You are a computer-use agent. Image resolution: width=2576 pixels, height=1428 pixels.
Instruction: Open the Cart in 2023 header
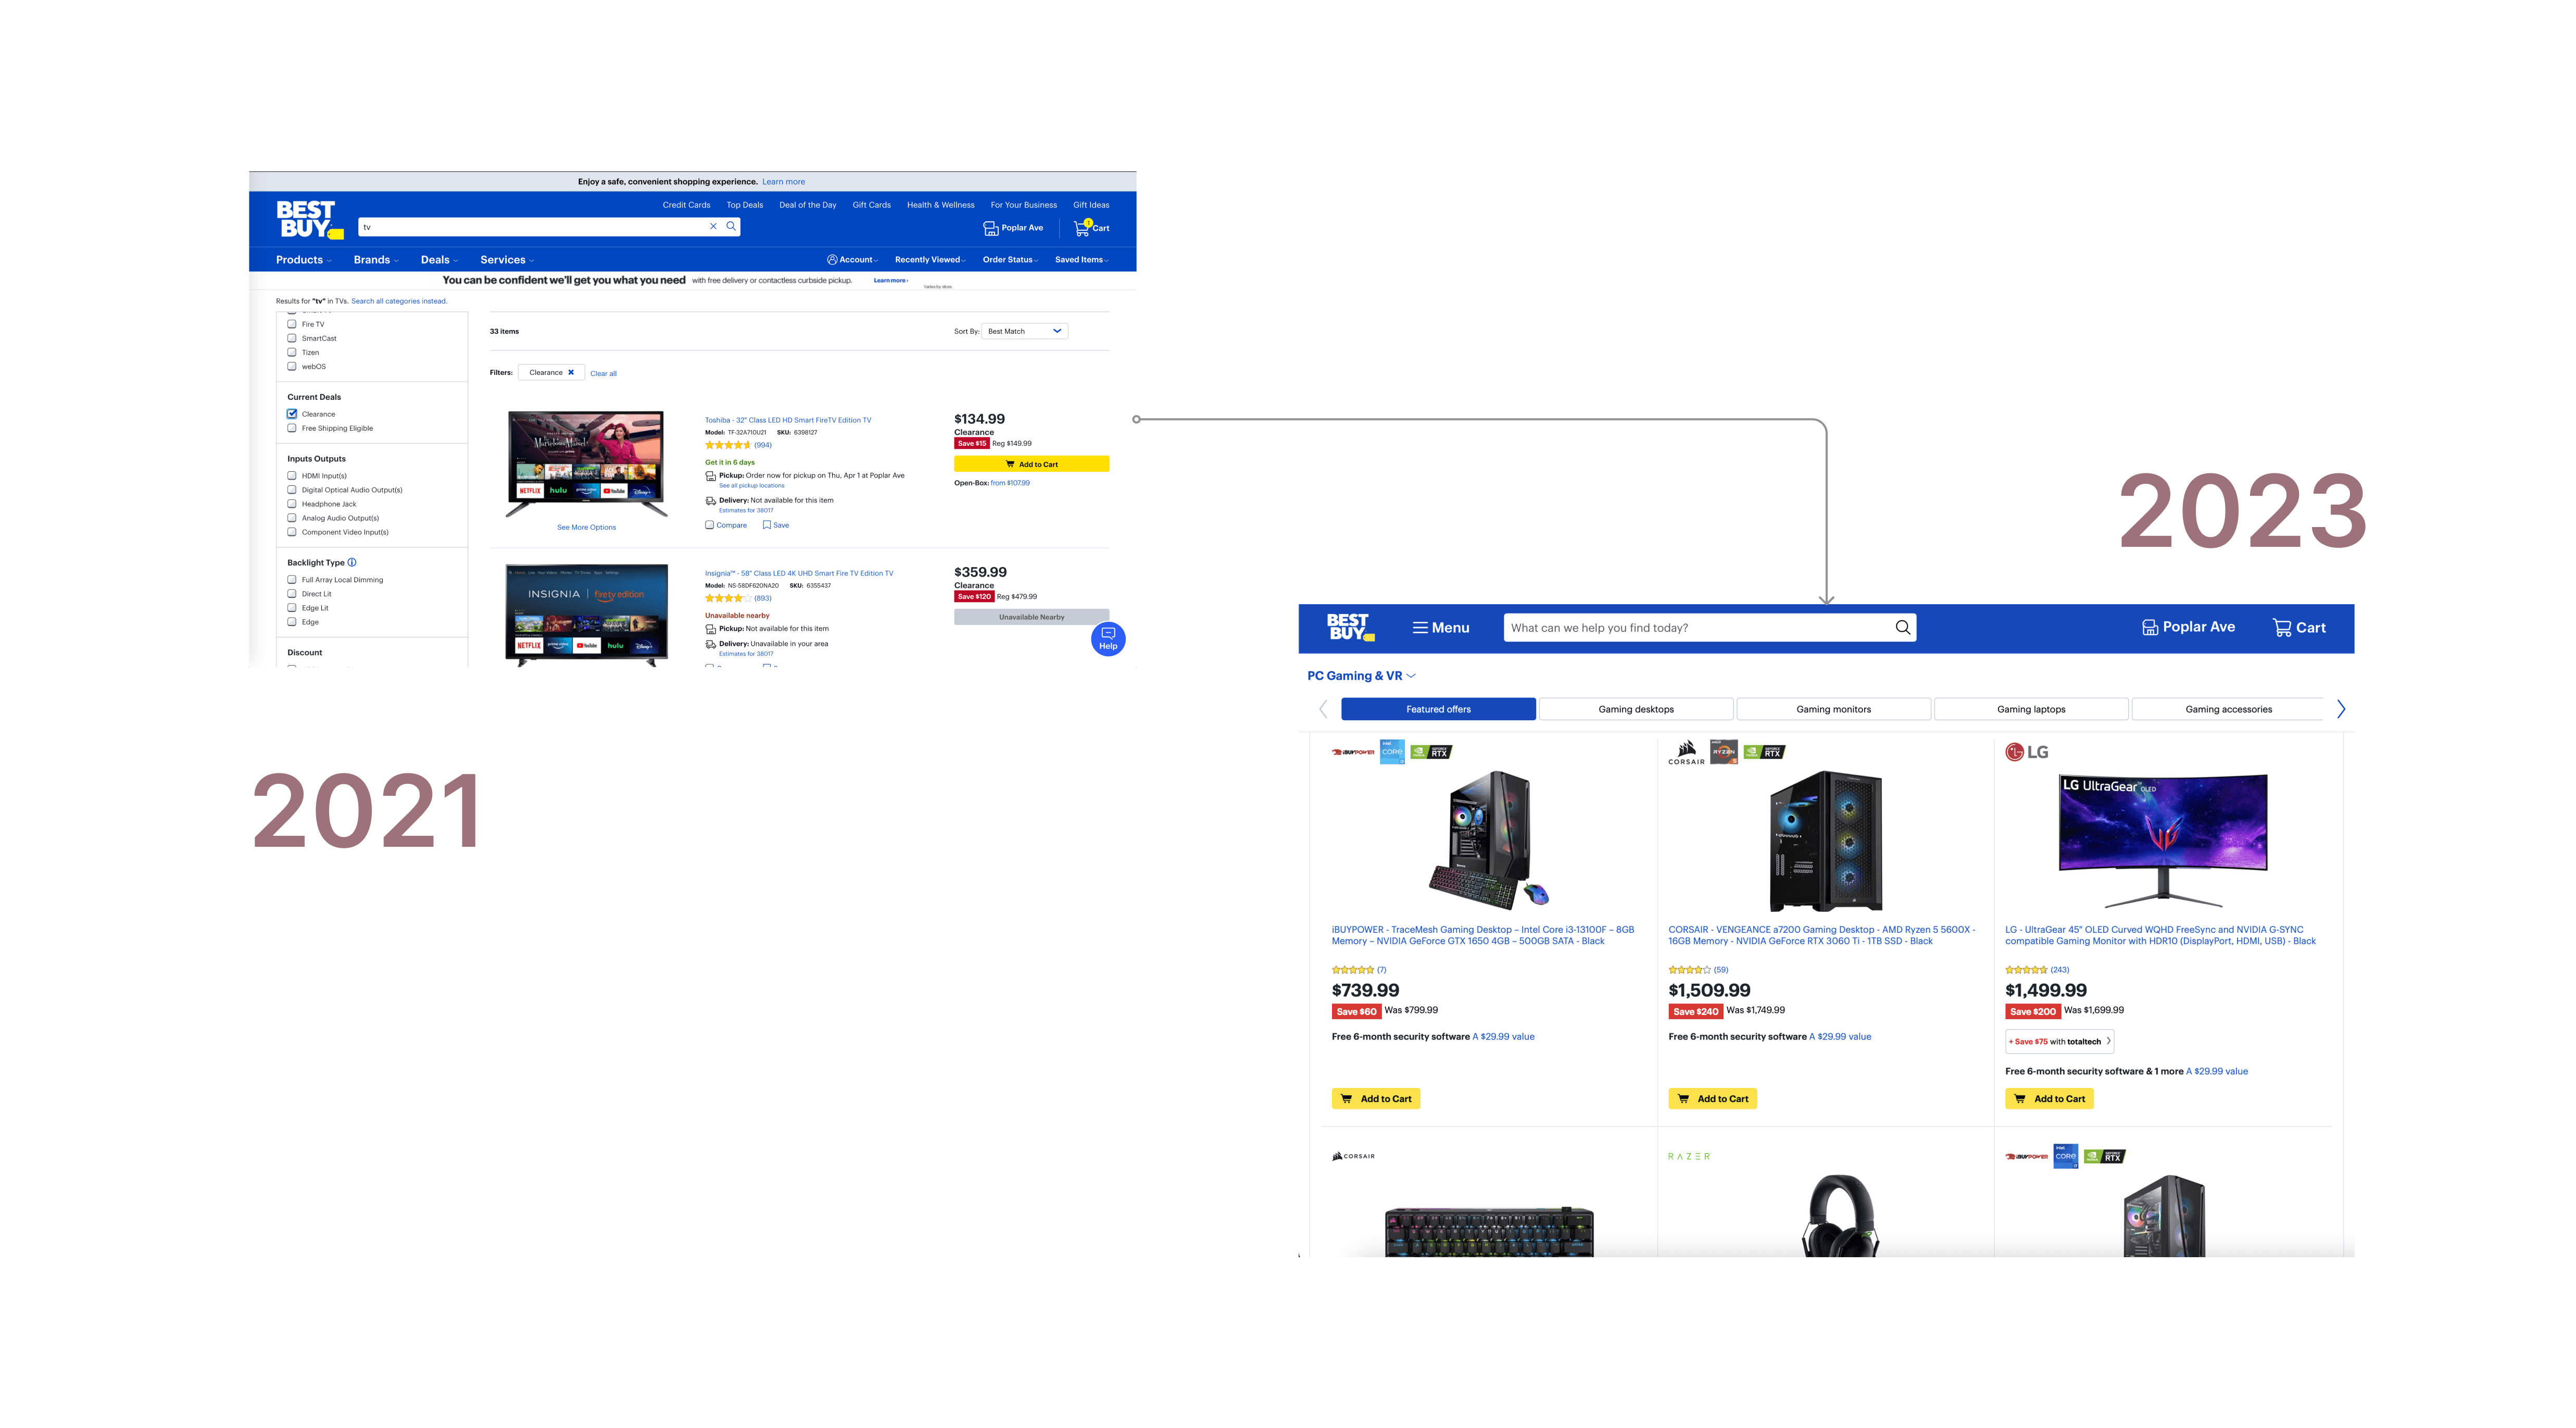tap(2299, 628)
